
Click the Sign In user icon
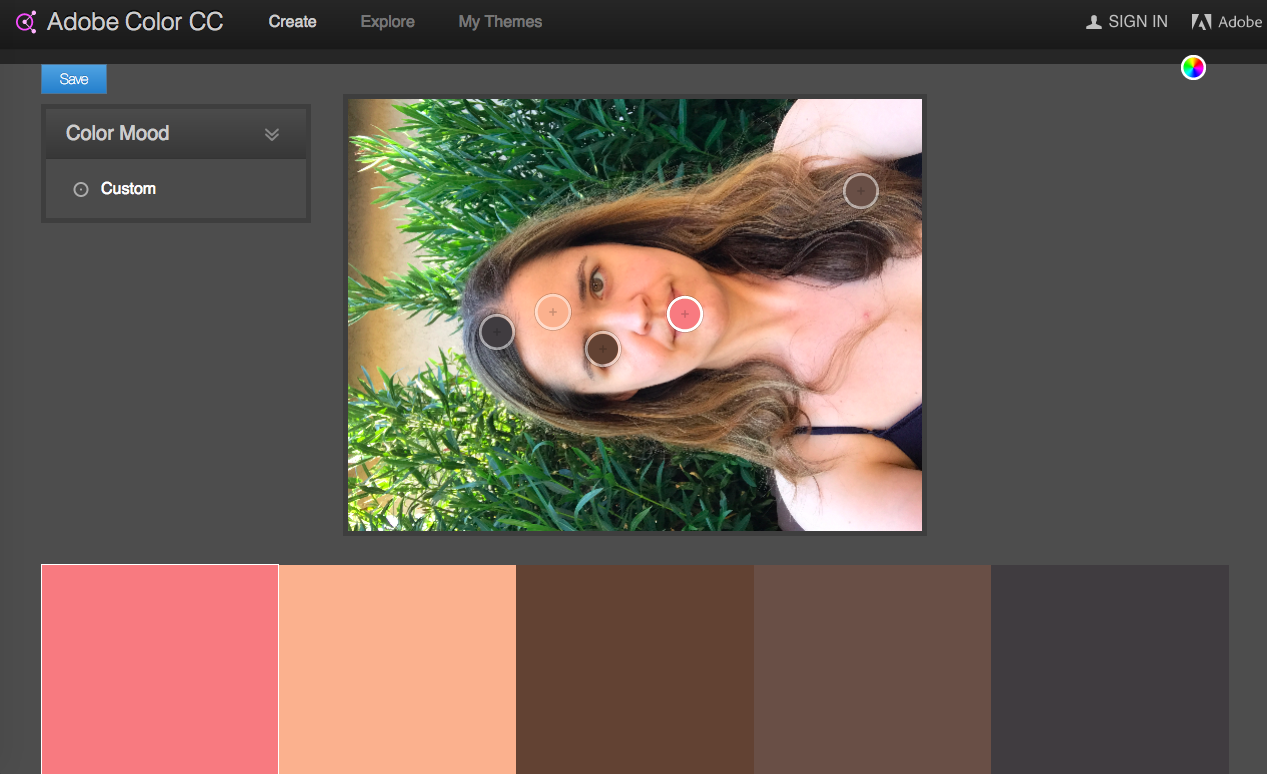point(1094,22)
